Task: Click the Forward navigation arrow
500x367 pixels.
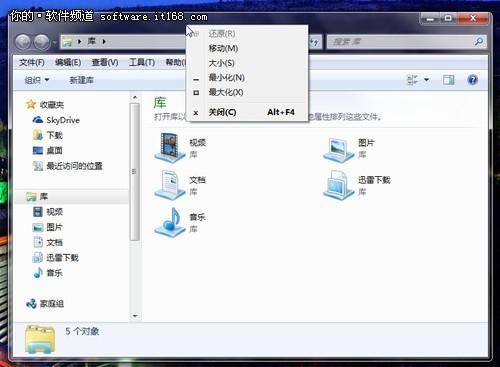Action: tap(42, 42)
